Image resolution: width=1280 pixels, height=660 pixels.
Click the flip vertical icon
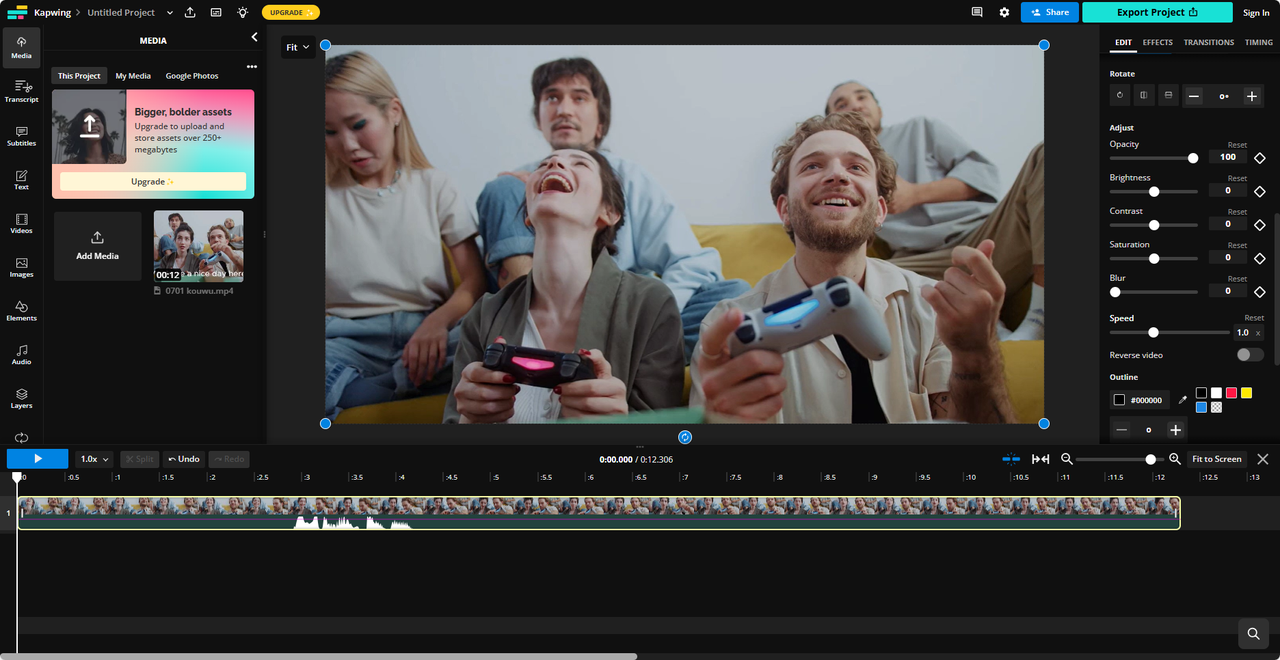pos(1168,96)
